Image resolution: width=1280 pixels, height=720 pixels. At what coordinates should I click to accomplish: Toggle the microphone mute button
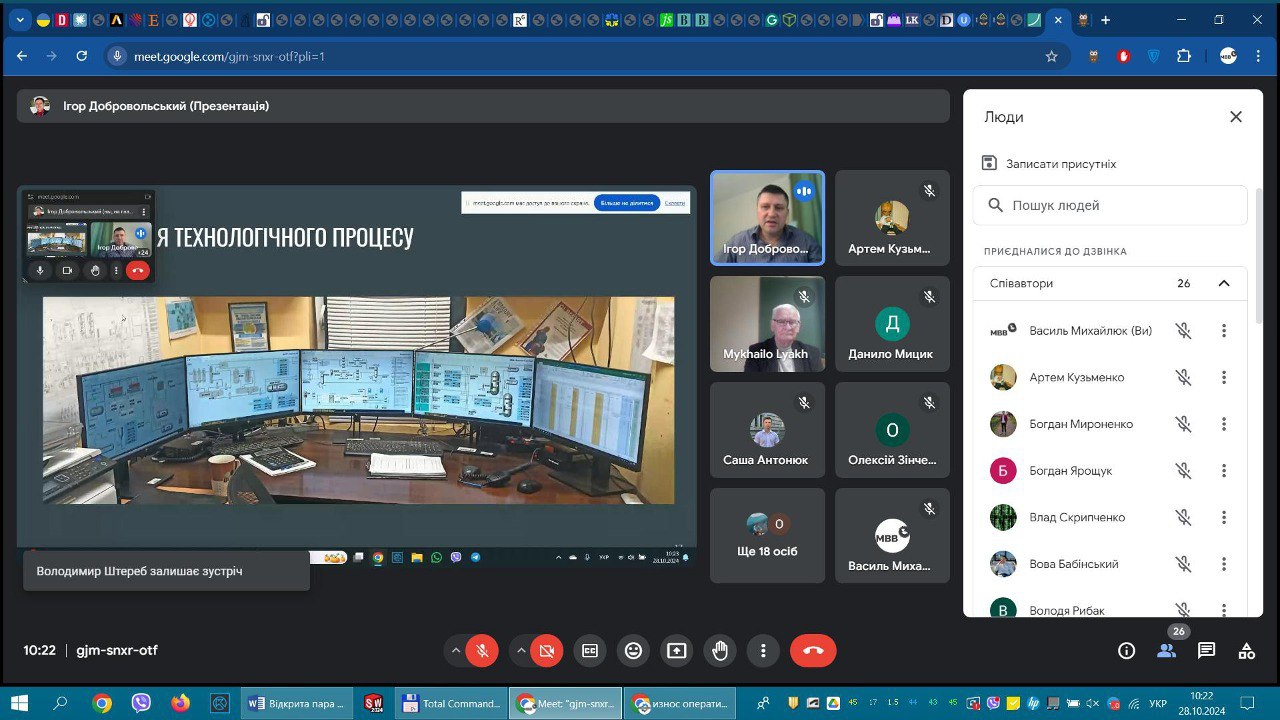click(x=482, y=651)
